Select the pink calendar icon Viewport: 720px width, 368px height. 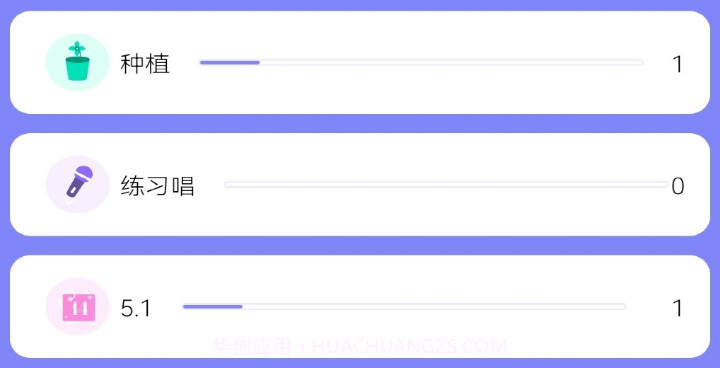coord(79,307)
